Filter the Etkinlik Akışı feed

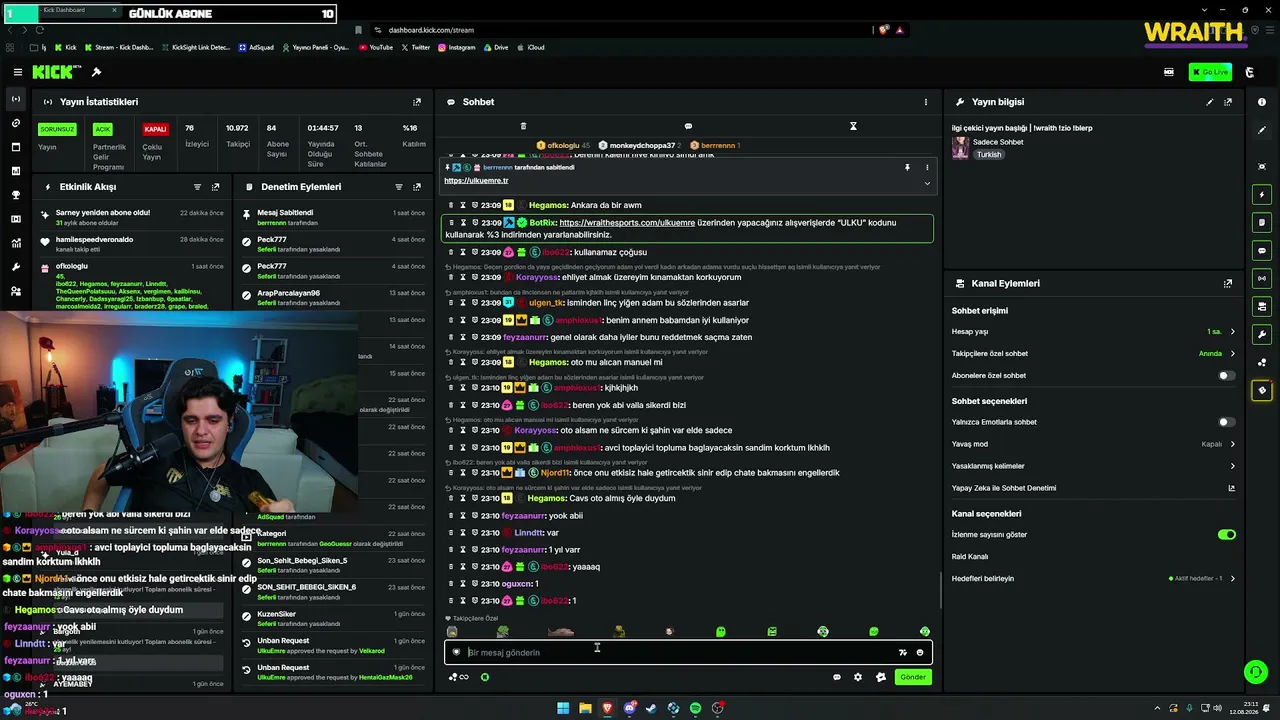[x=197, y=187]
